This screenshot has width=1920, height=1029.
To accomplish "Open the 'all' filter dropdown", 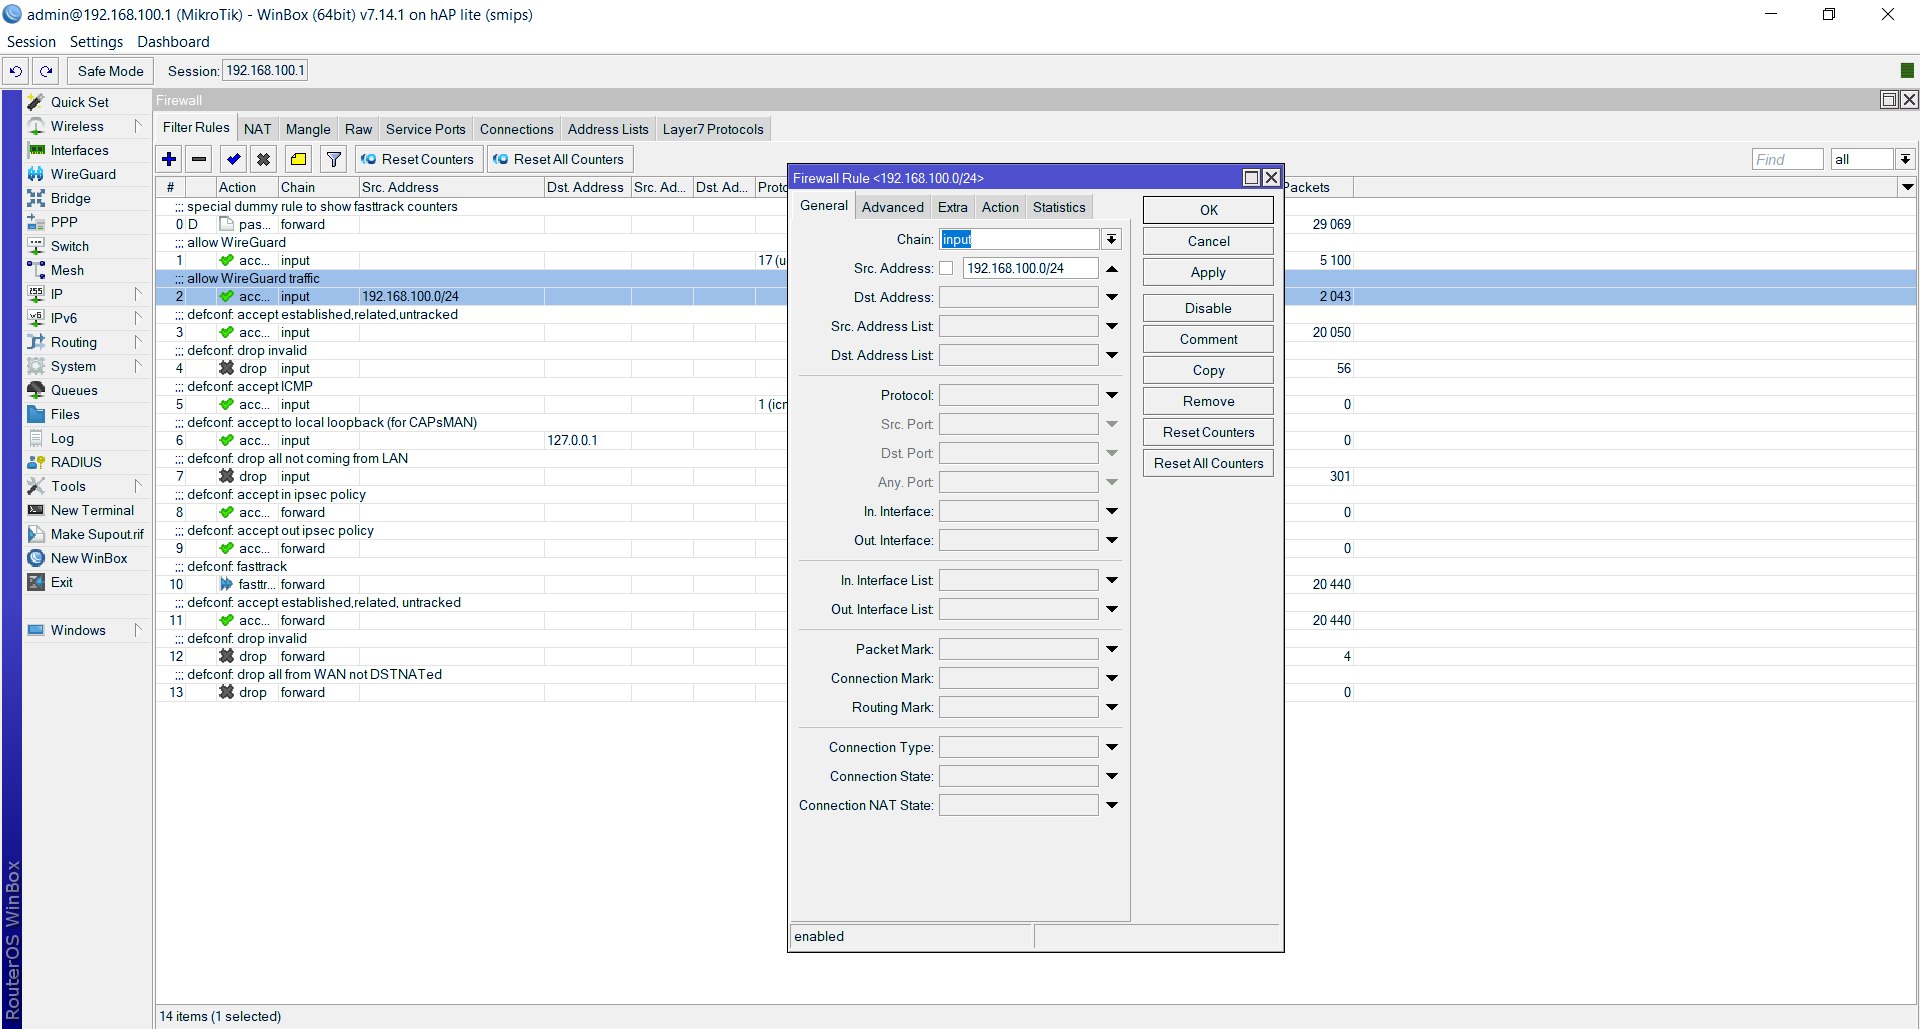I will coord(1905,159).
